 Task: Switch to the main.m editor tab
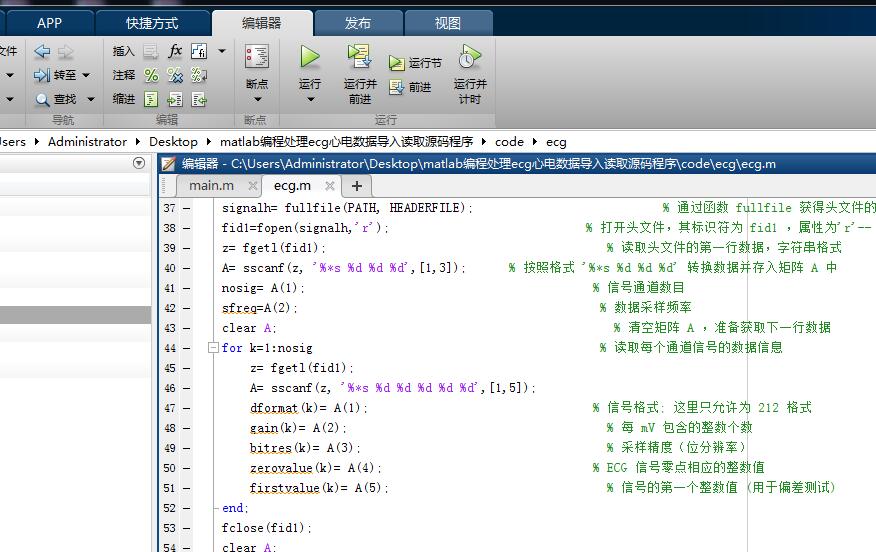[212, 185]
